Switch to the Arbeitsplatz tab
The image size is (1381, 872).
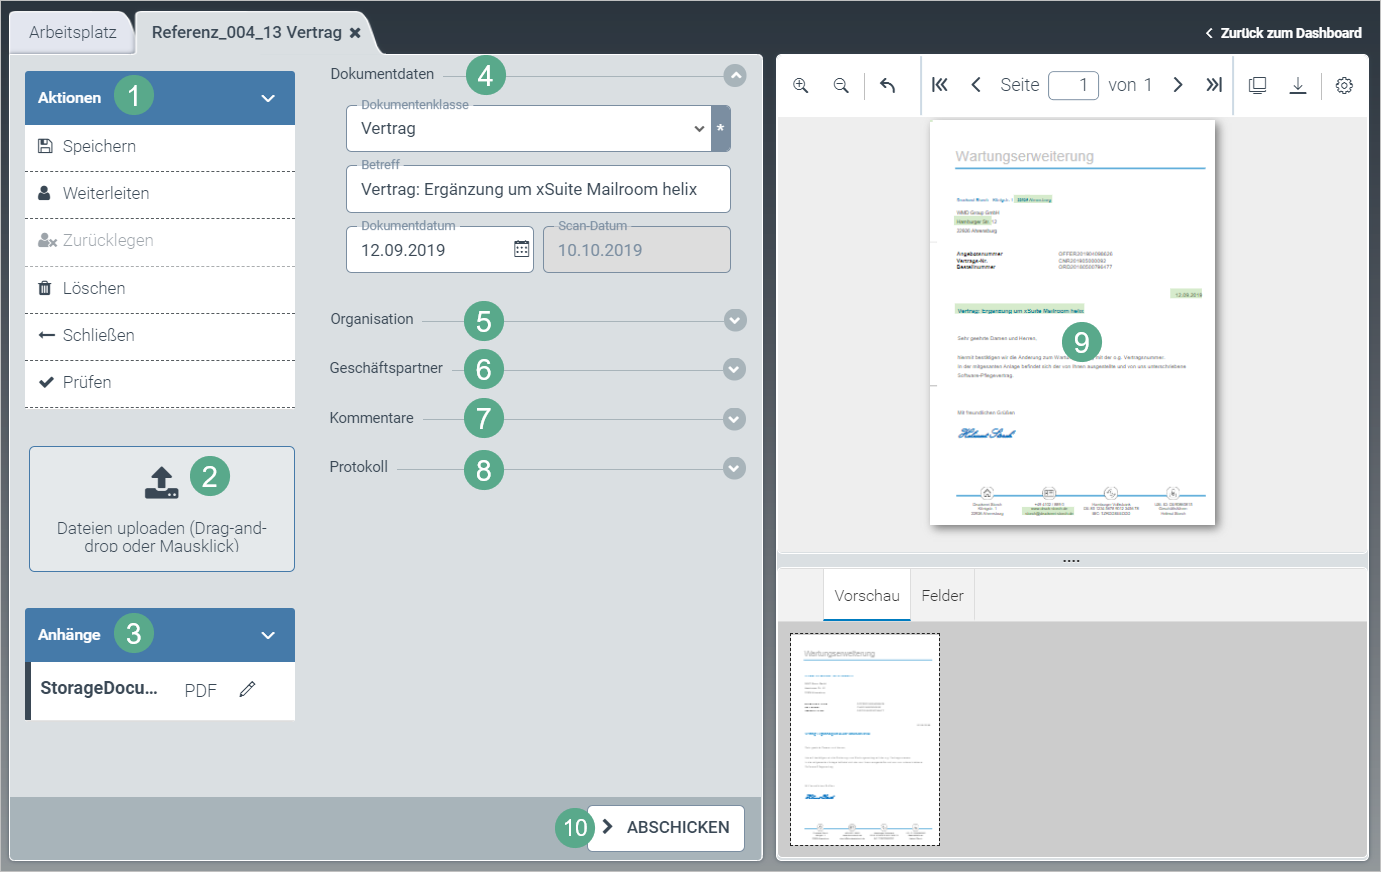(x=72, y=32)
